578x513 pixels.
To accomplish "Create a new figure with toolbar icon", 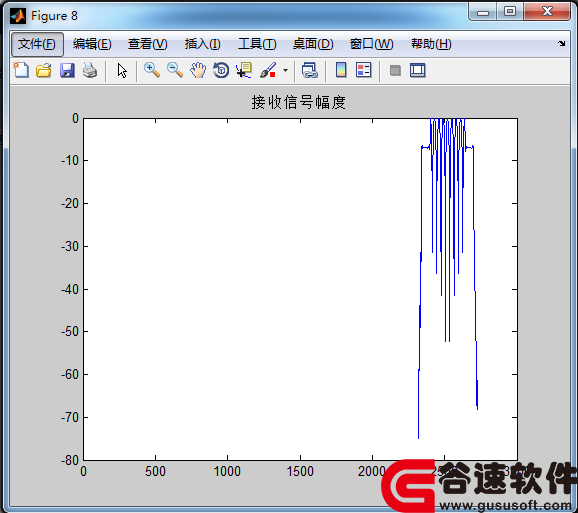I will (21, 70).
